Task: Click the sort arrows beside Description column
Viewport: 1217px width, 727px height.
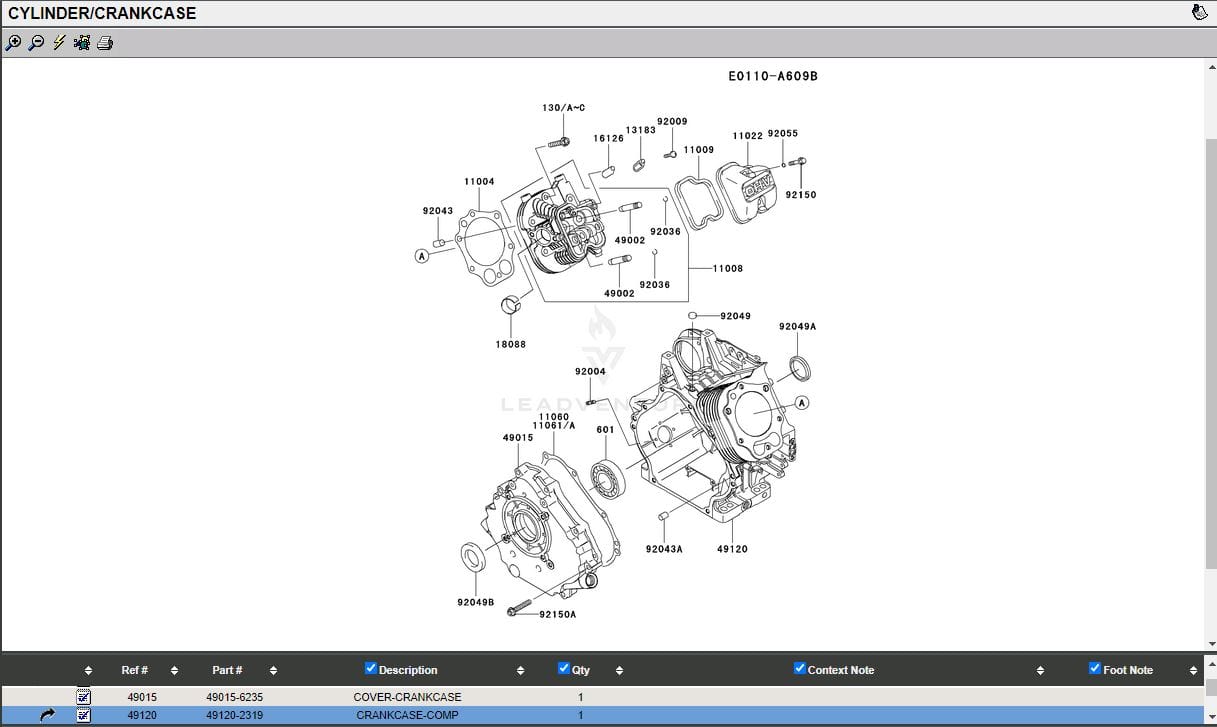Action: [x=520, y=670]
